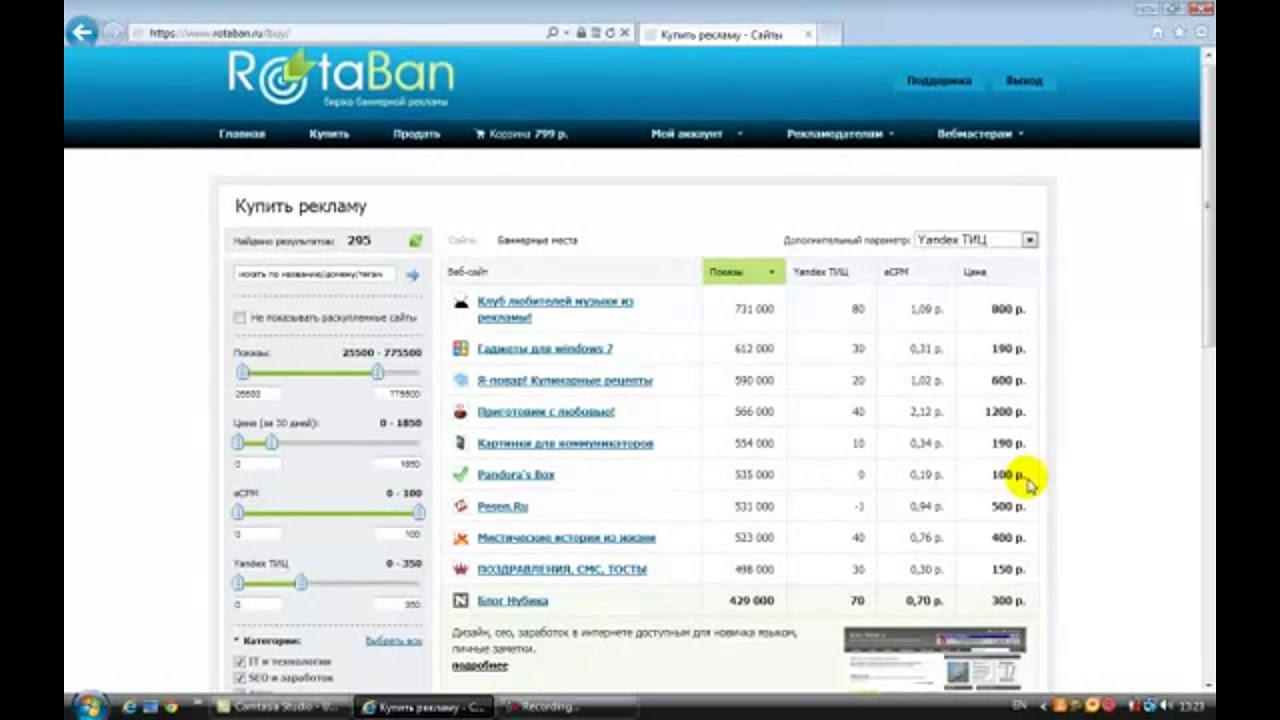Viewport: 1280px width, 720px height.
Task: Open the Yandex ТИЦ additional parameter dropdown
Action: pos(976,240)
